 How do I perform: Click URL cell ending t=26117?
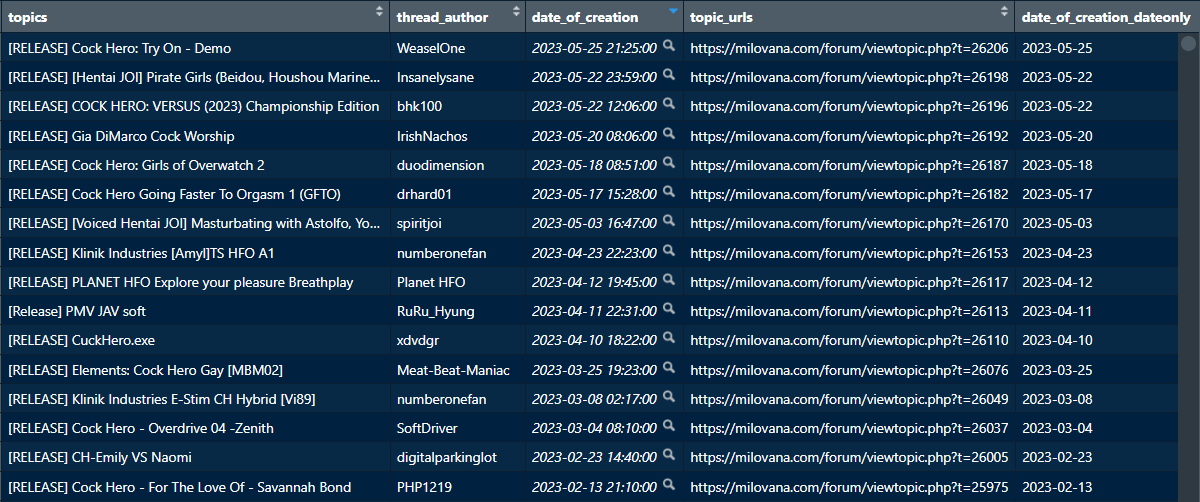pos(849,282)
